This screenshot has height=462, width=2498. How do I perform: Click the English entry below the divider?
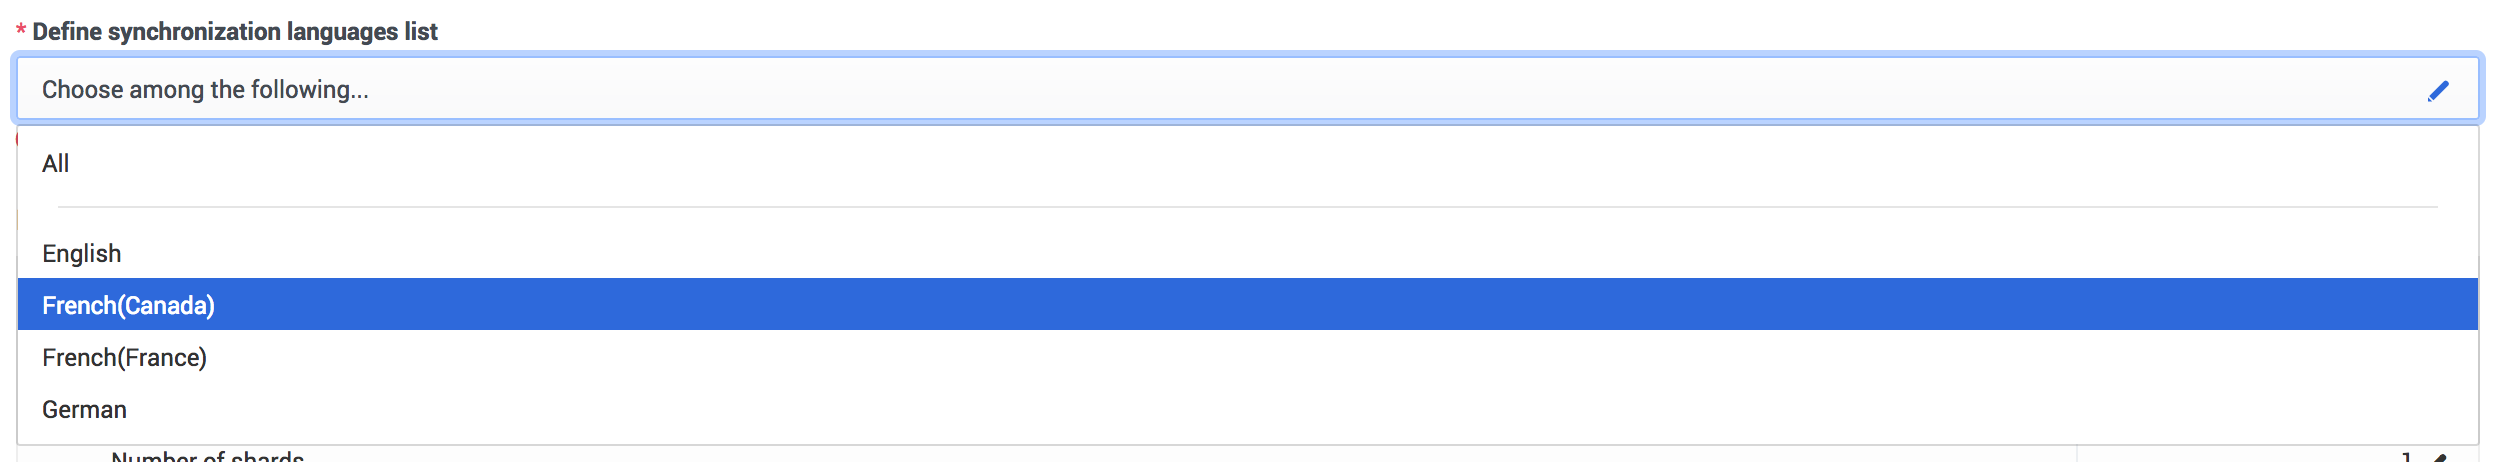point(82,254)
